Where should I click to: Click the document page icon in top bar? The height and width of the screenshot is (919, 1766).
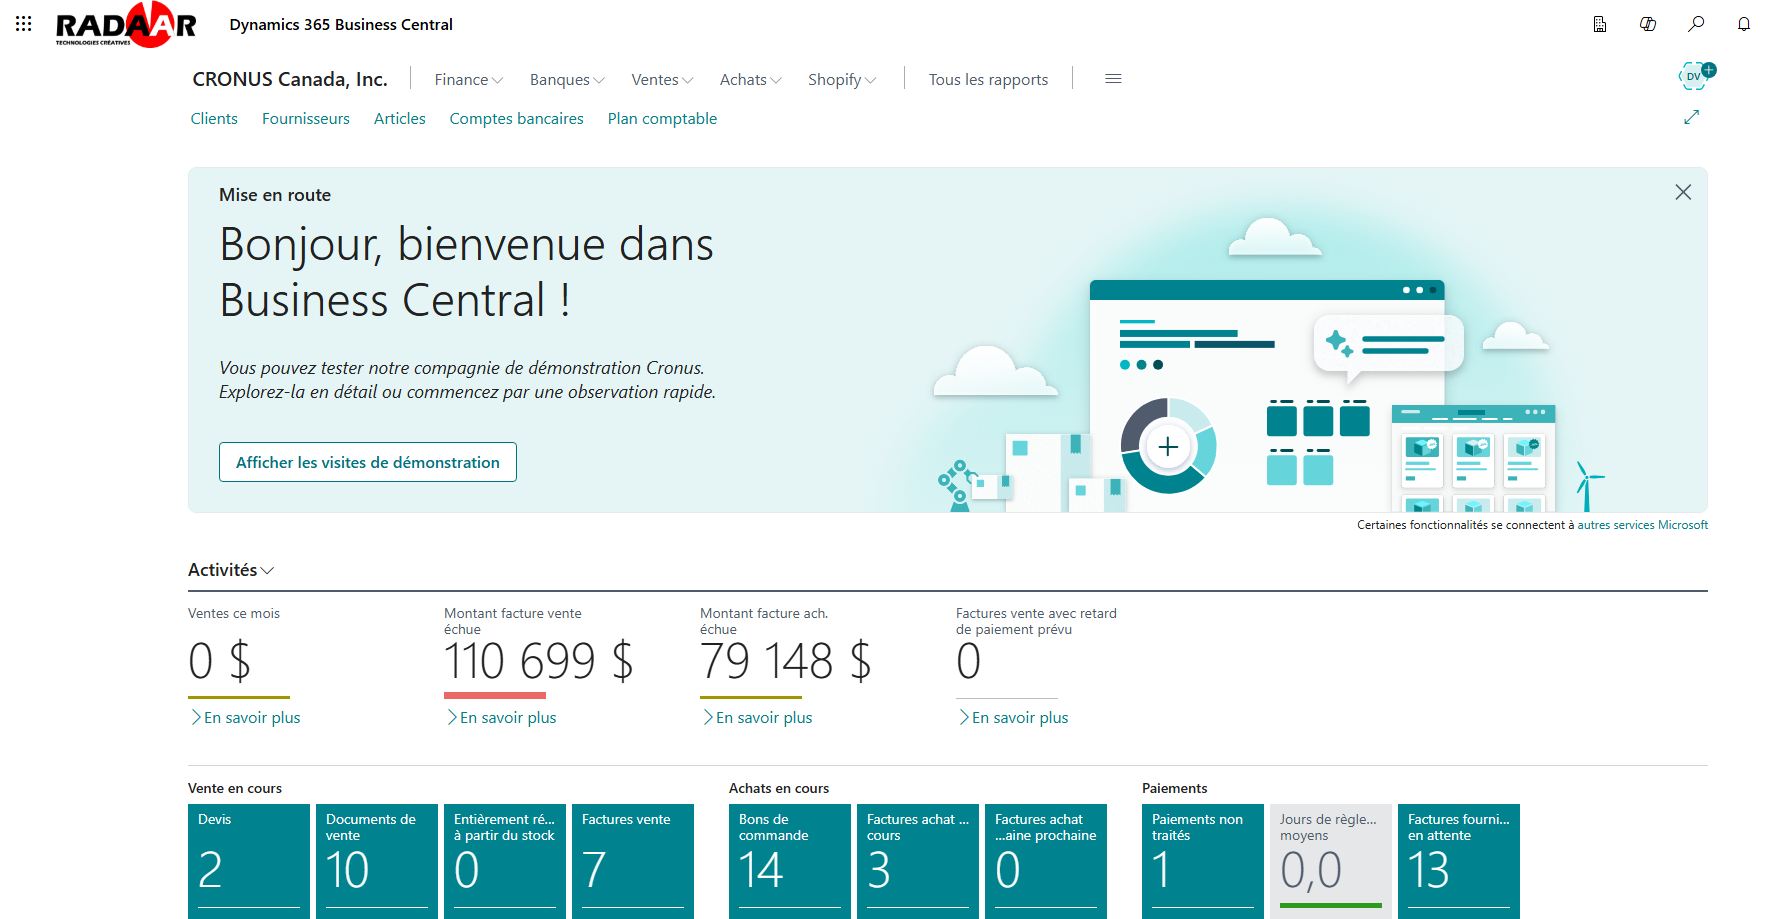point(1600,24)
